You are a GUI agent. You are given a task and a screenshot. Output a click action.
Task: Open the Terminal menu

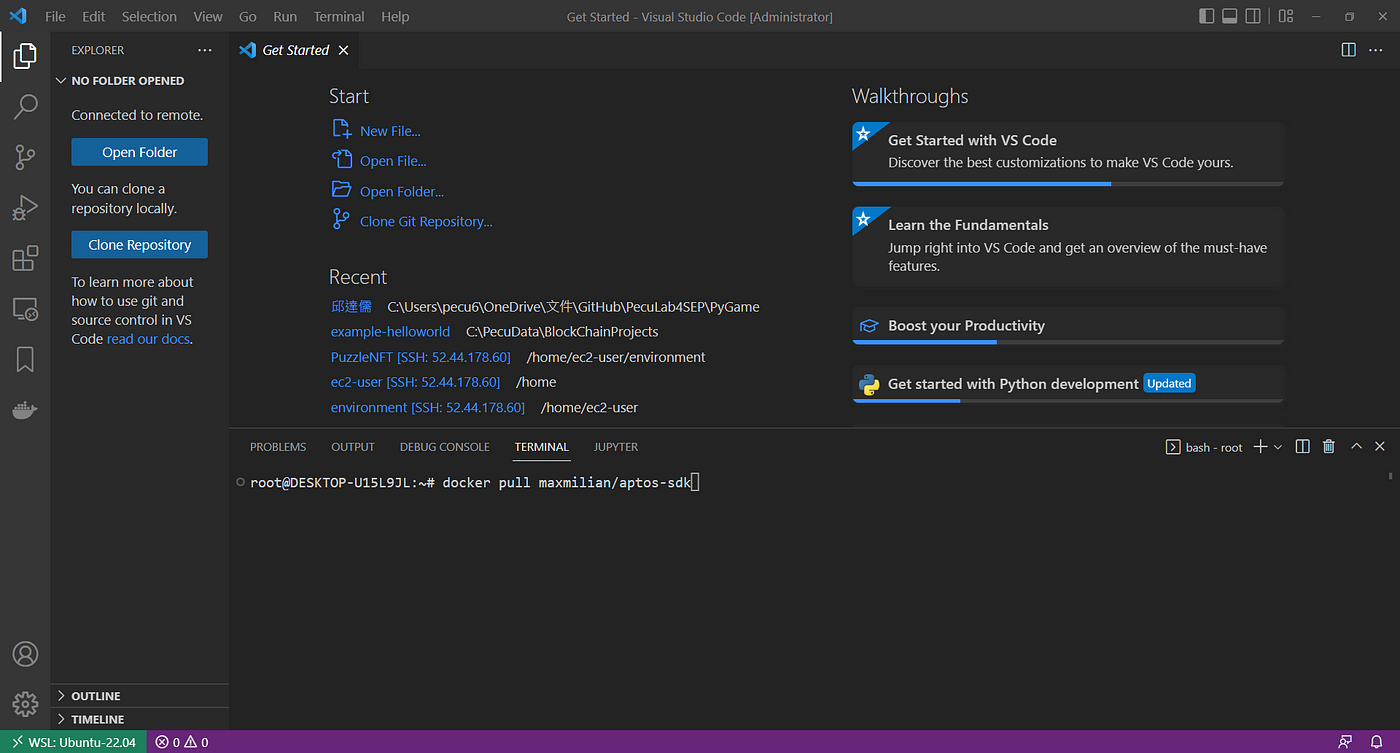339,17
